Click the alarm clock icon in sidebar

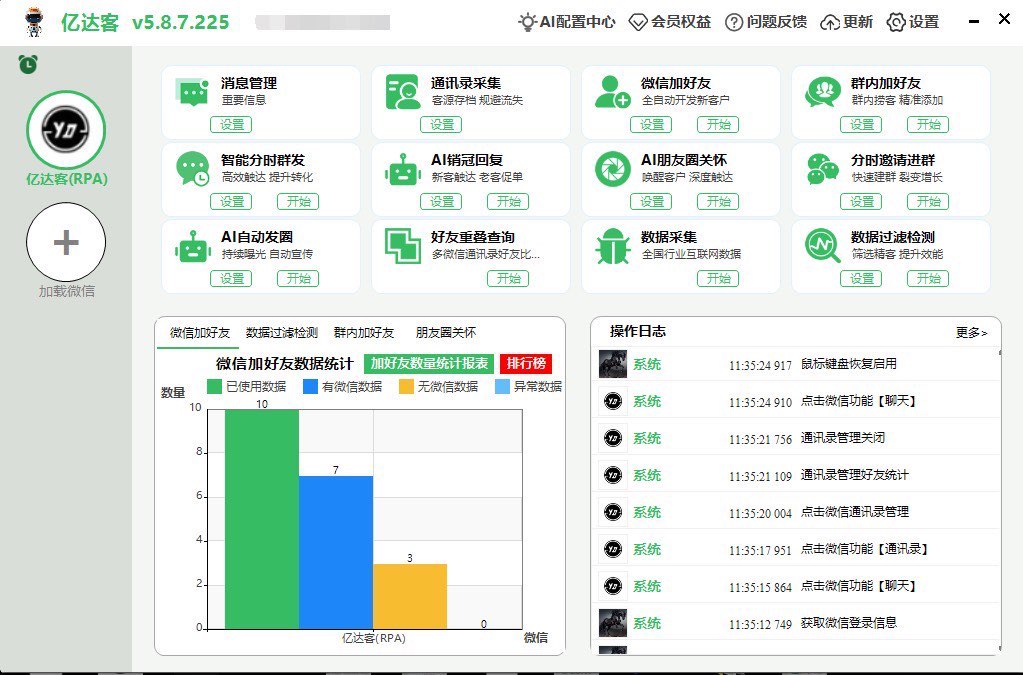(28, 65)
